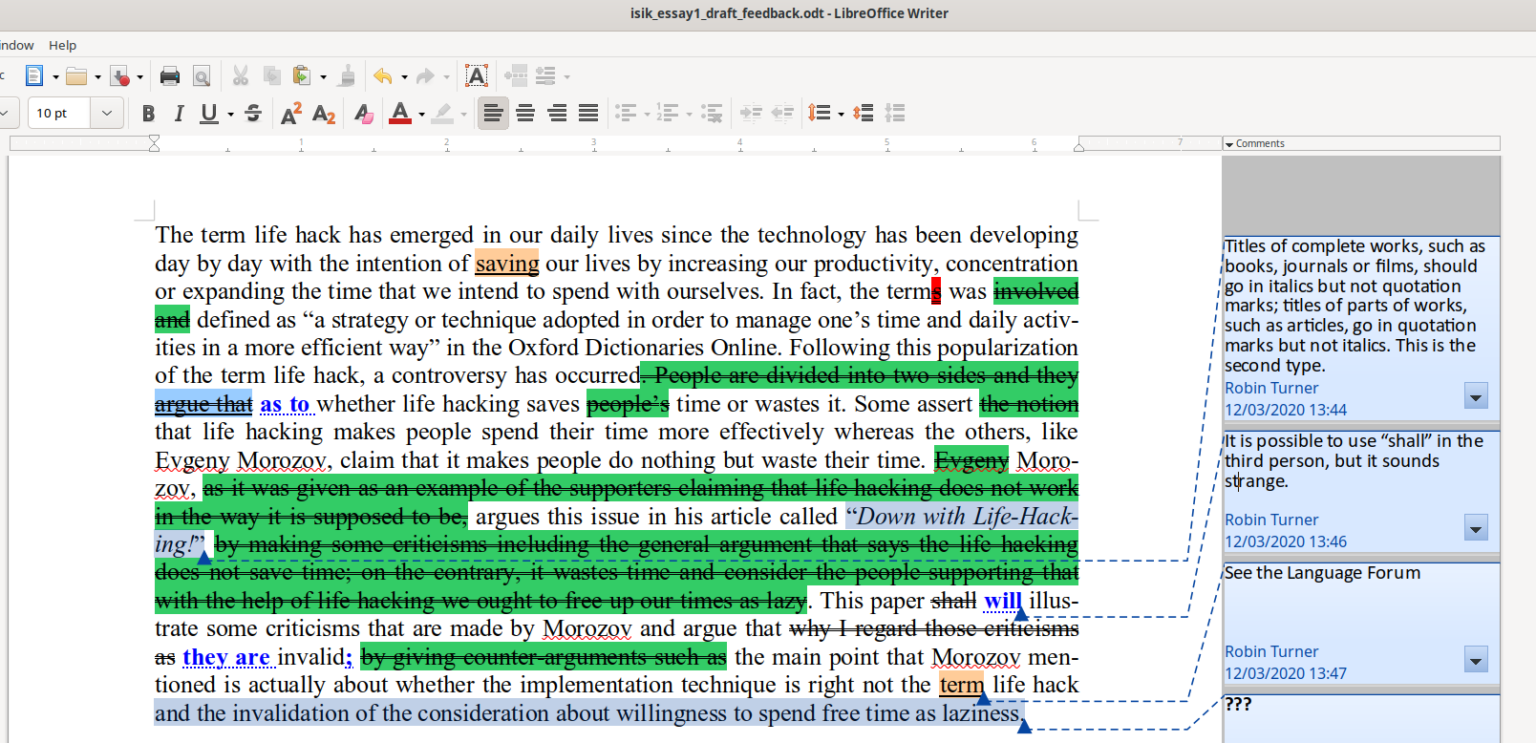Open the font color palette arrow

(x=421, y=114)
